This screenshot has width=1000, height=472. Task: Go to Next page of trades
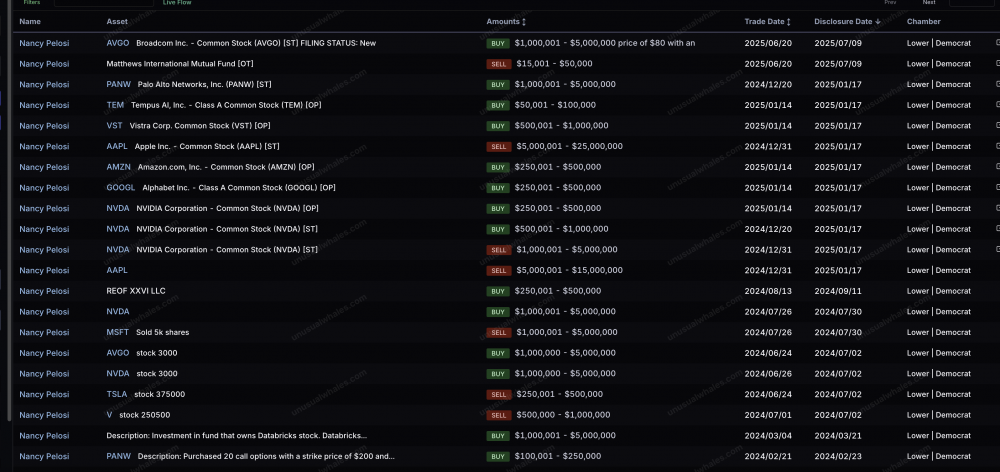[929, 3]
